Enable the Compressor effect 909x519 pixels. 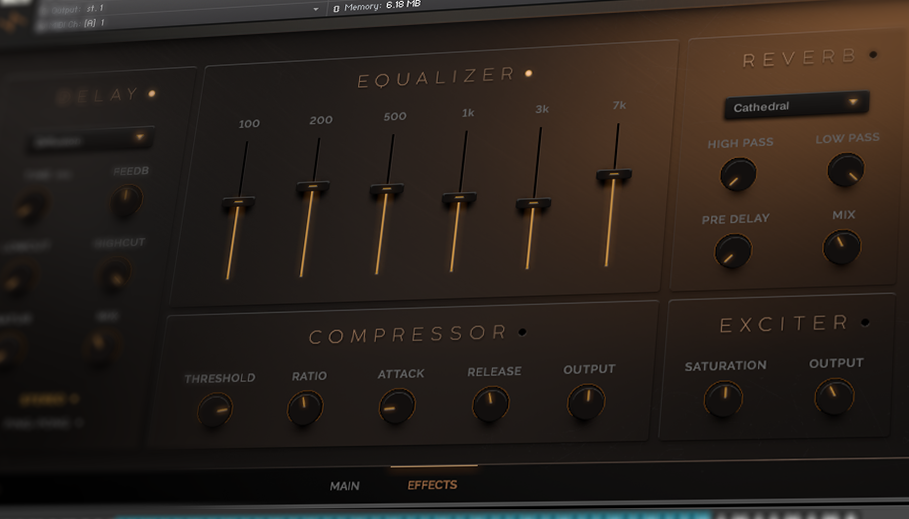(x=522, y=332)
